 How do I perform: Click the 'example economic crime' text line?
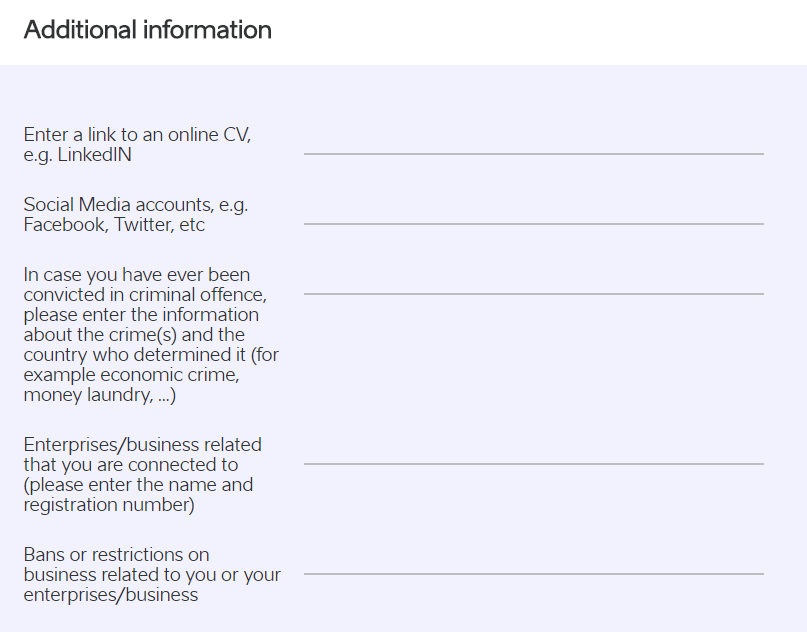tap(132, 375)
